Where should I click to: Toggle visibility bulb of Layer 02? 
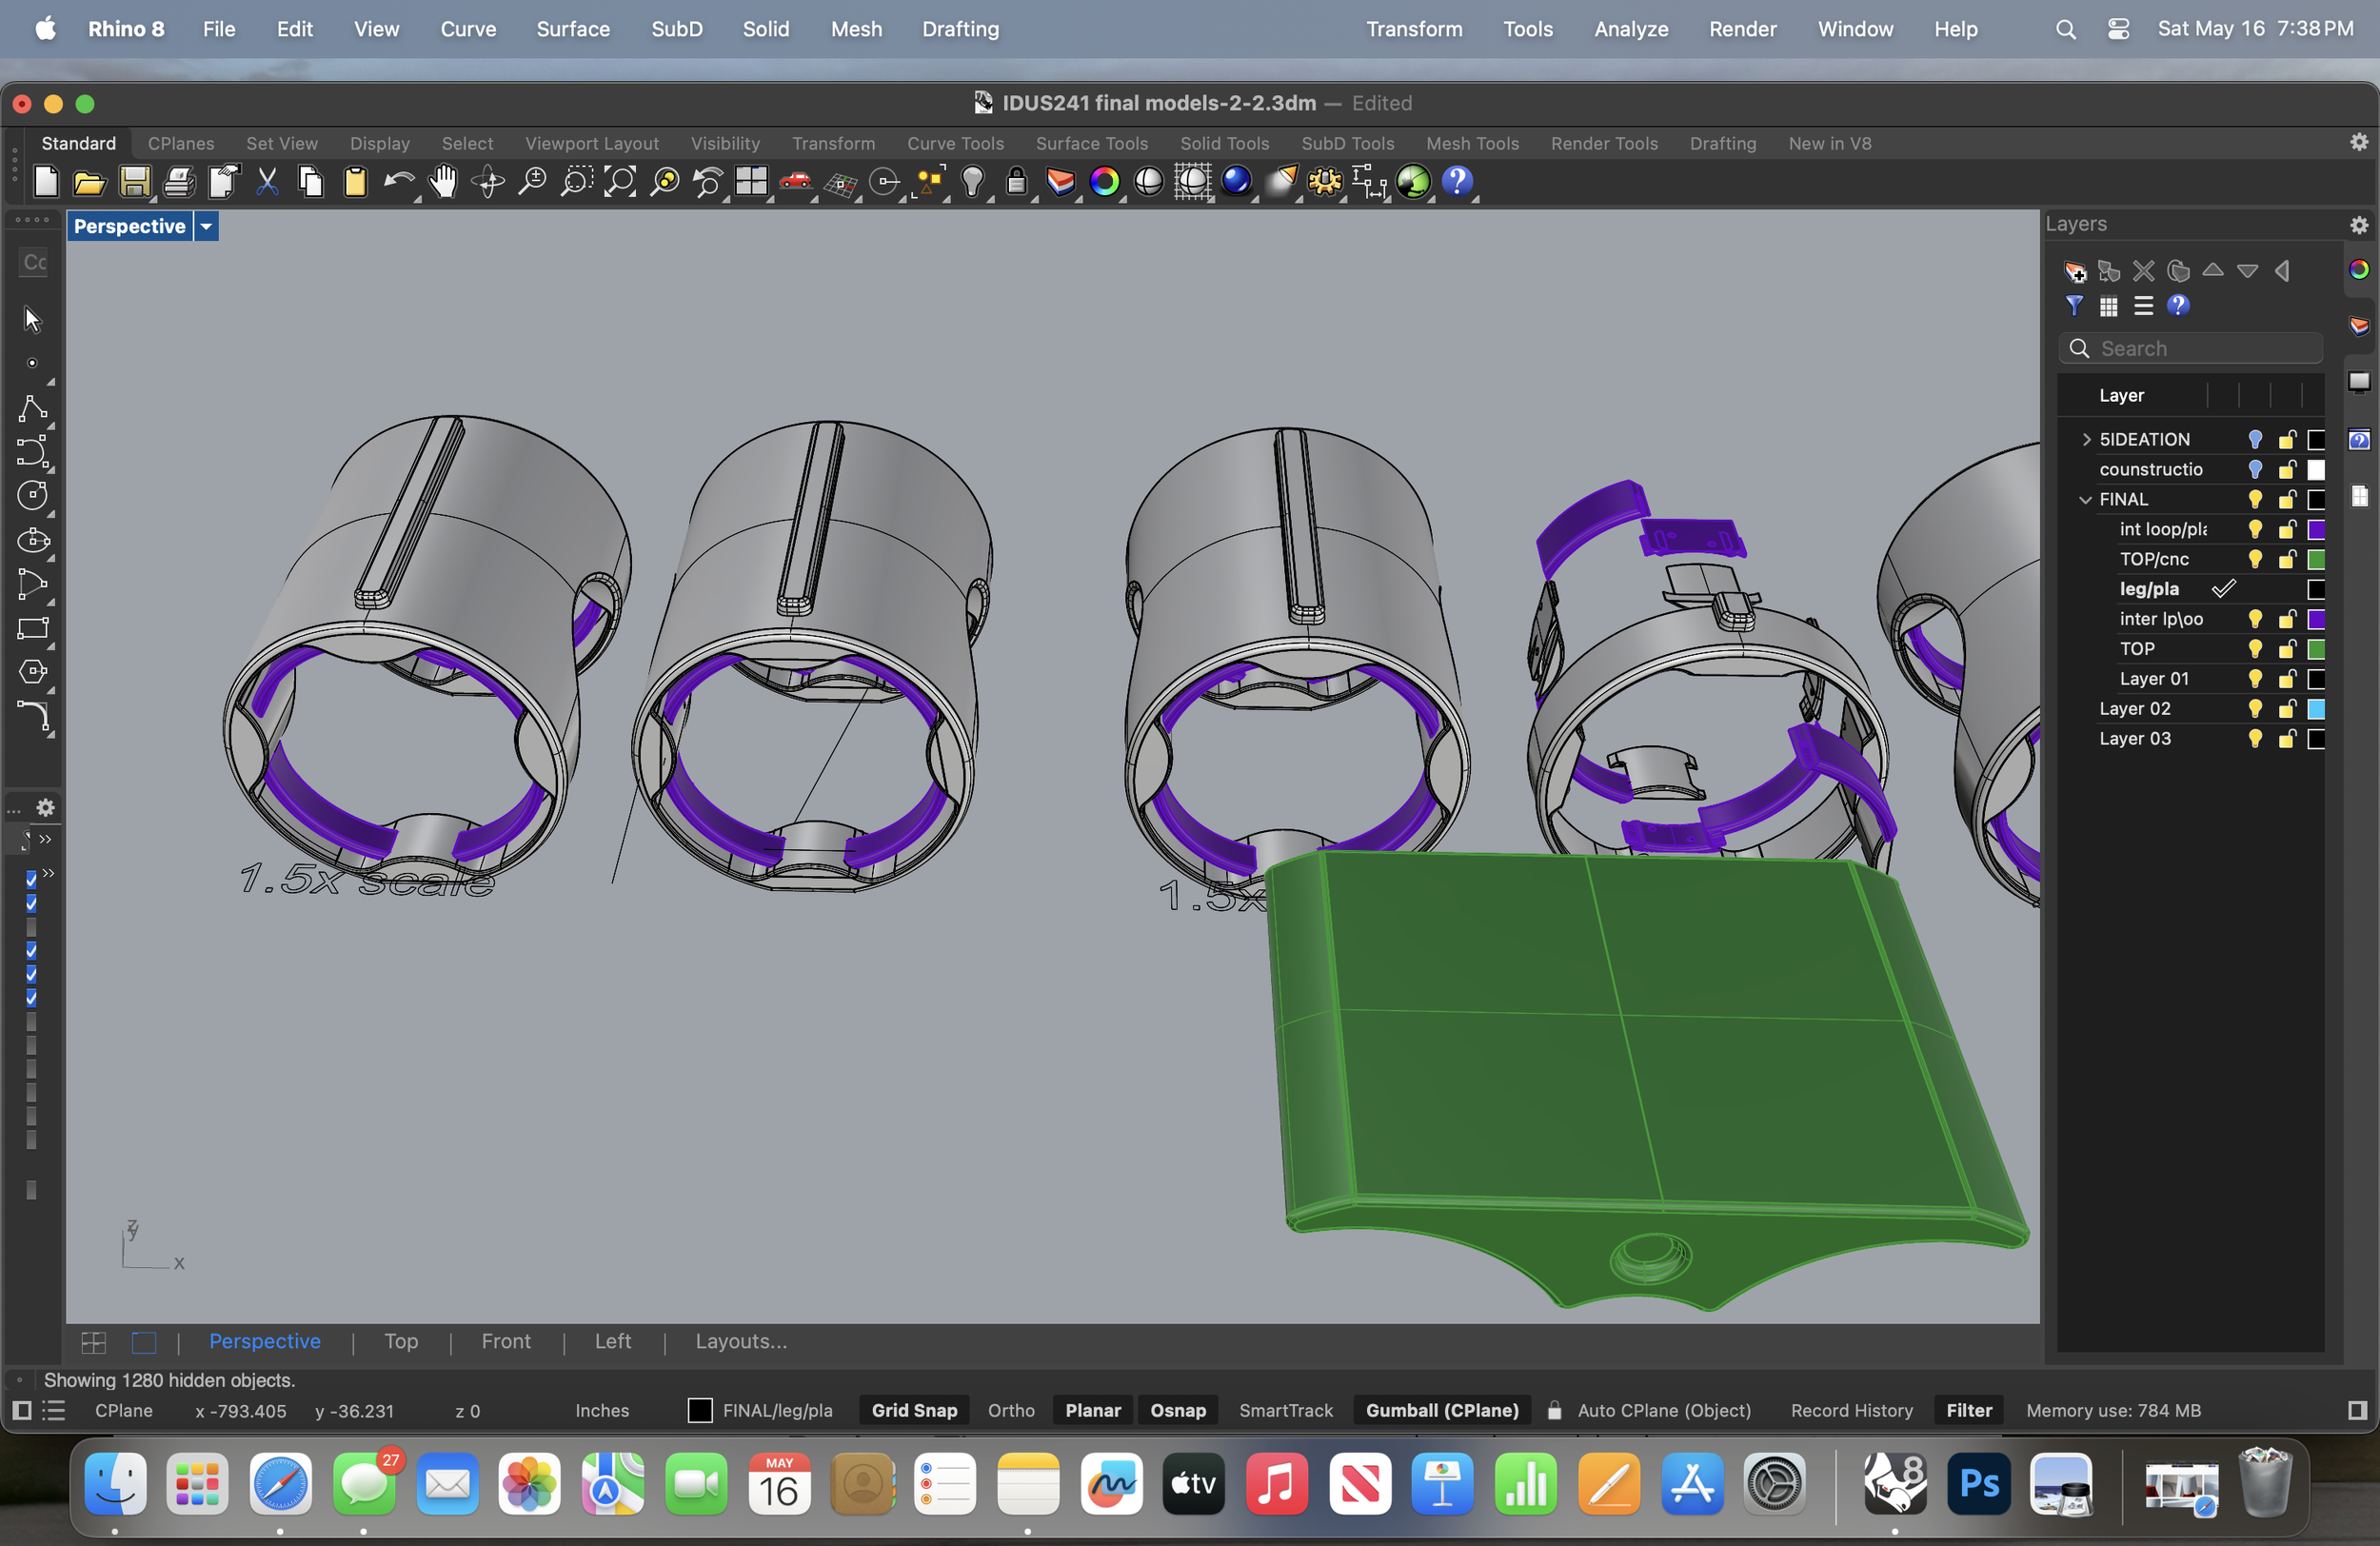coord(2255,709)
